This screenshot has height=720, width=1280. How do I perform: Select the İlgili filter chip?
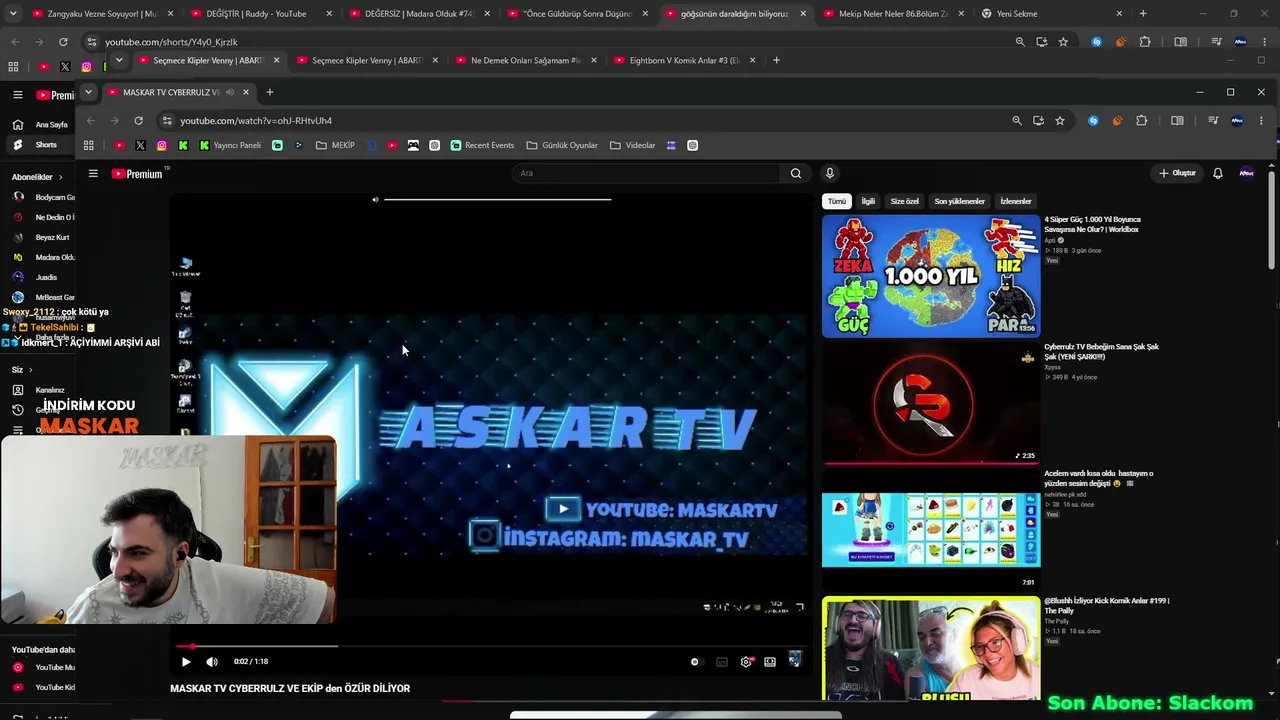point(868,201)
